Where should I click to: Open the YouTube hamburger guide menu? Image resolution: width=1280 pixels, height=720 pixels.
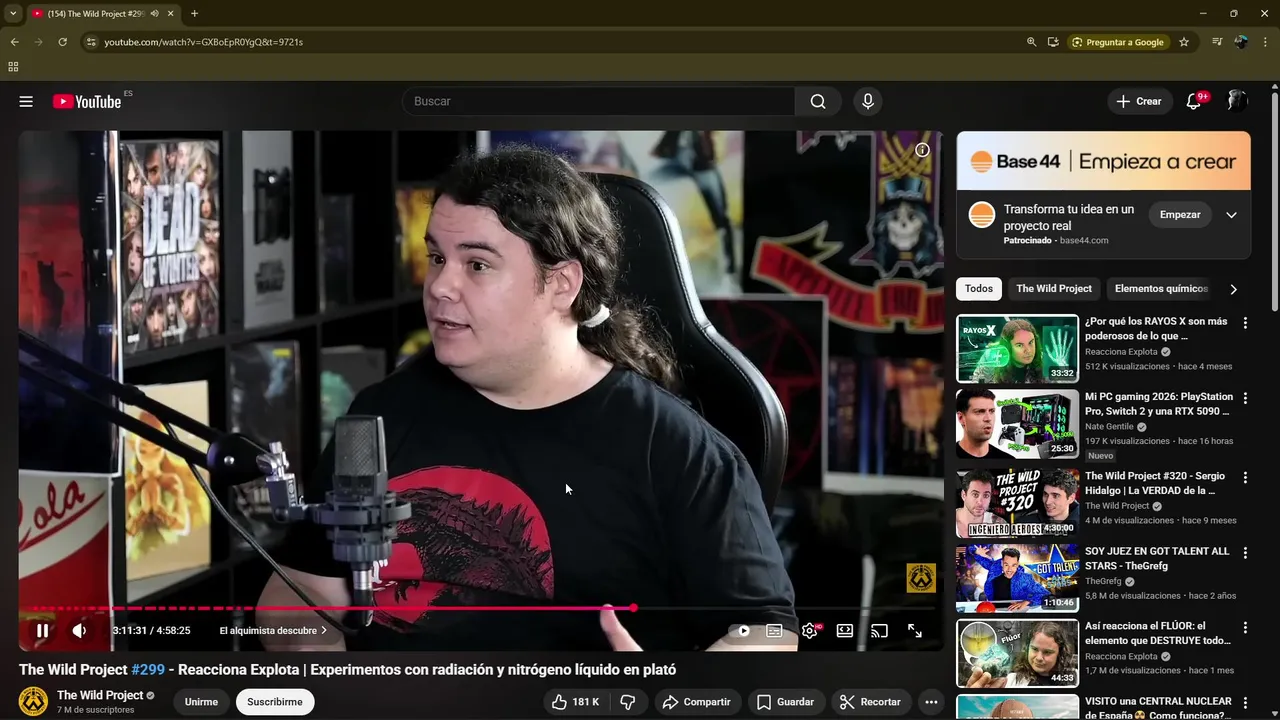tap(26, 101)
